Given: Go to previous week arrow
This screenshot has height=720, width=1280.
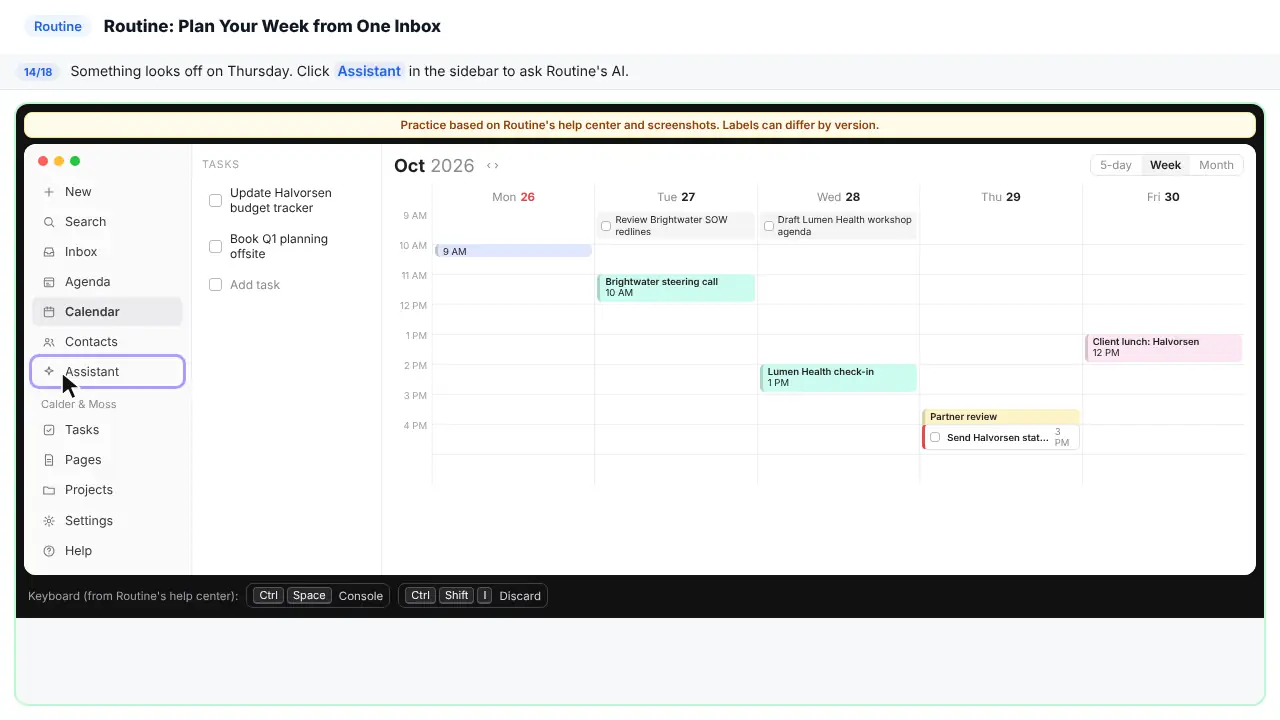Looking at the screenshot, I should click(x=489, y=166).
